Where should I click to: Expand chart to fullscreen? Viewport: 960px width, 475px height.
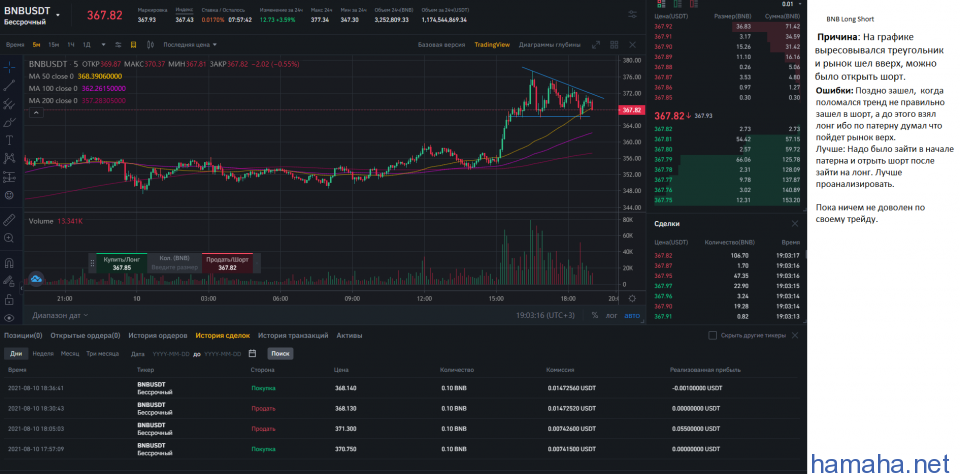coord(596,45)
